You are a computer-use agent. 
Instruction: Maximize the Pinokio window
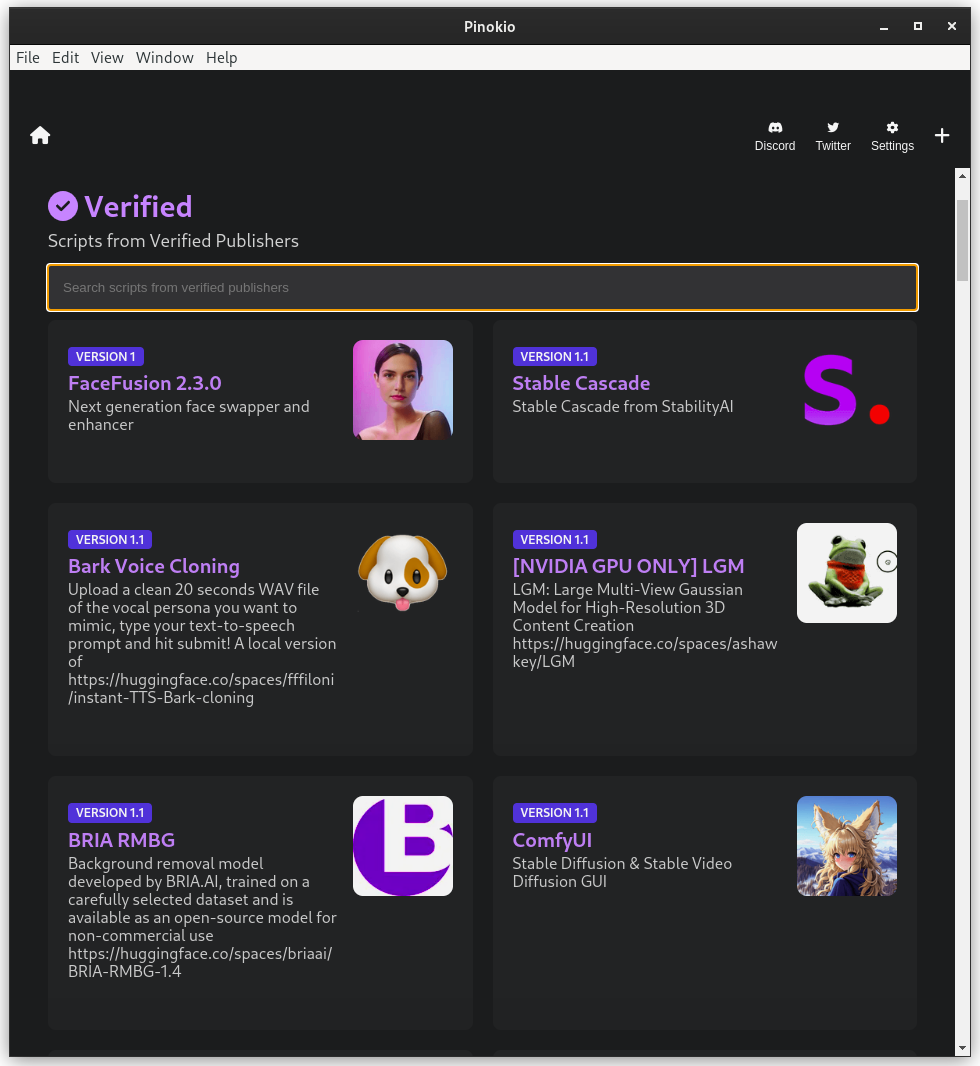917,27
